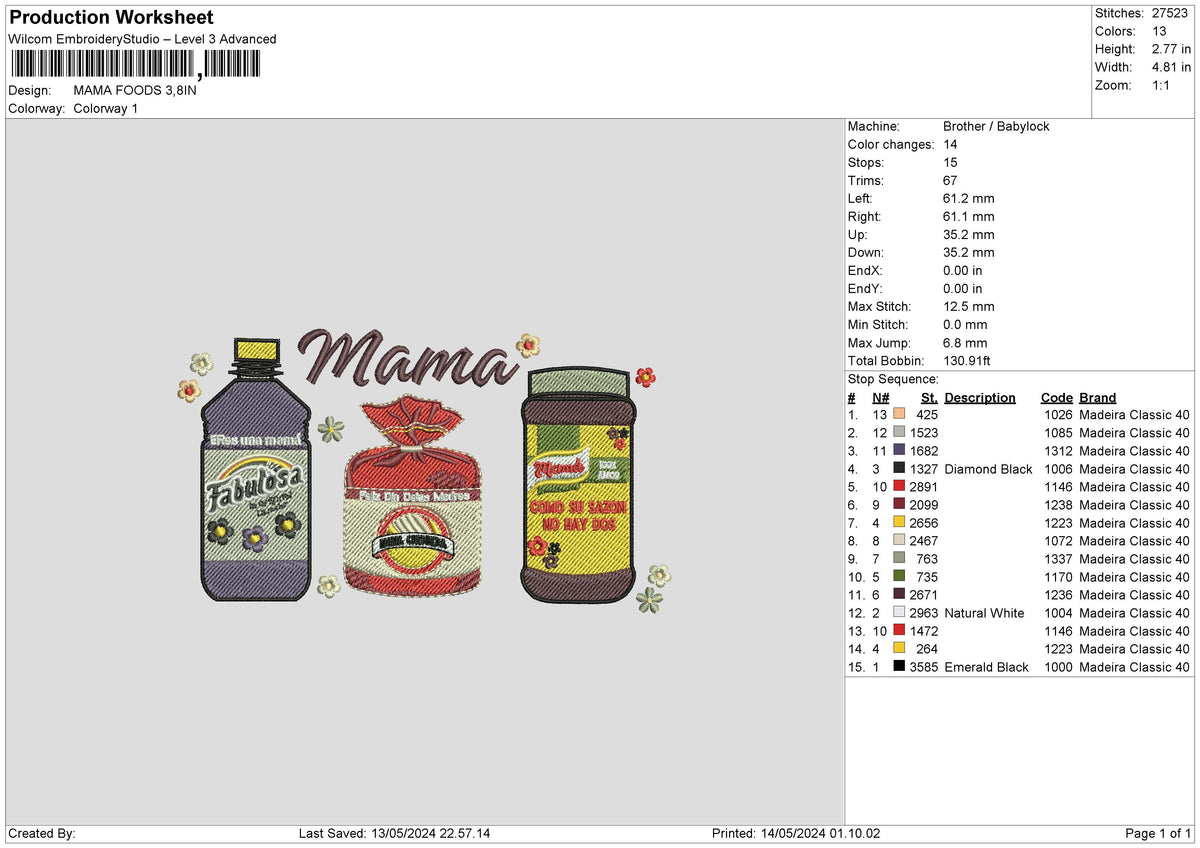Click the barcode under the Wilcom title
This screenshot has width=1200, height=848.
point(134,64)
